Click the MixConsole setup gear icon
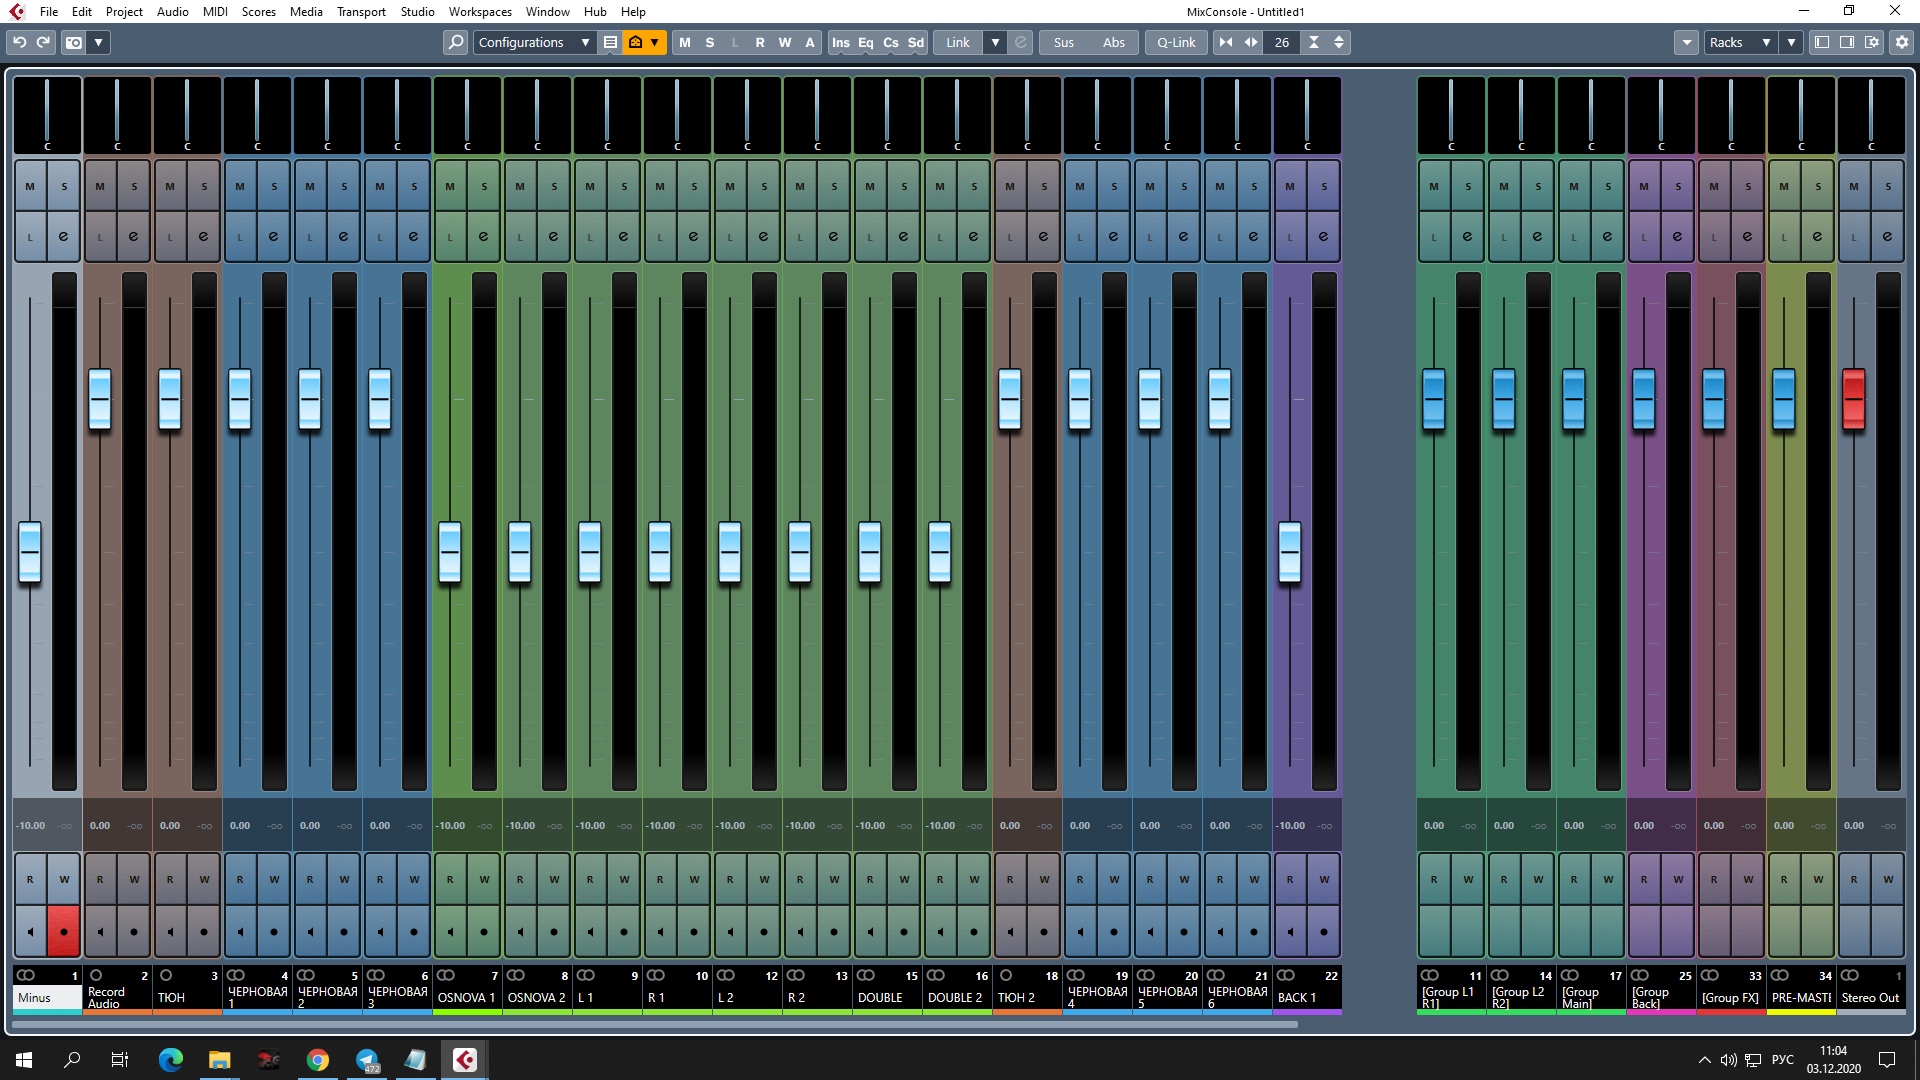Image resolution: width=1920 pixels, height=1080 pixels. click(x=1901, y=42)
